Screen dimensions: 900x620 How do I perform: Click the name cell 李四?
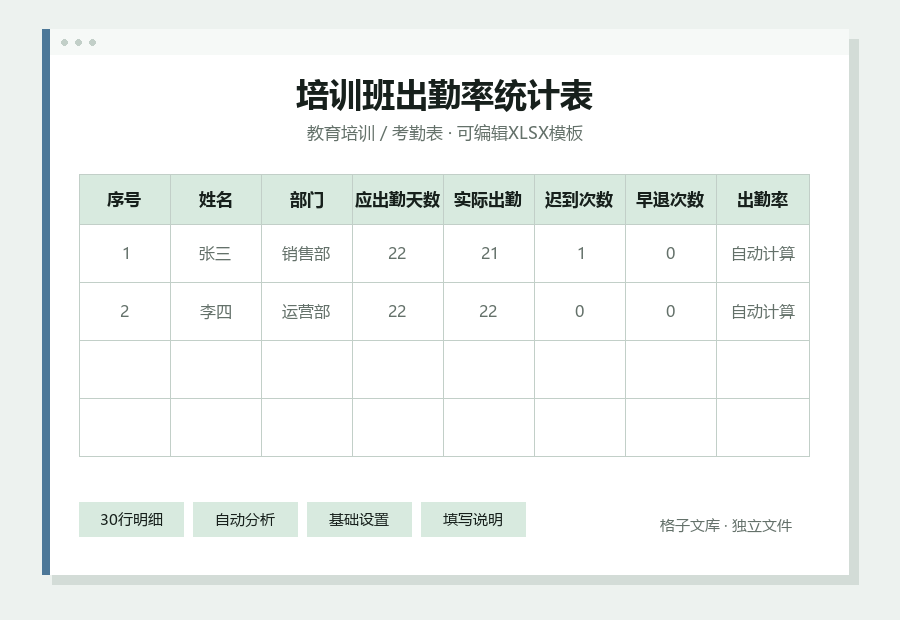pyautogui.click(x=216, y=312)
